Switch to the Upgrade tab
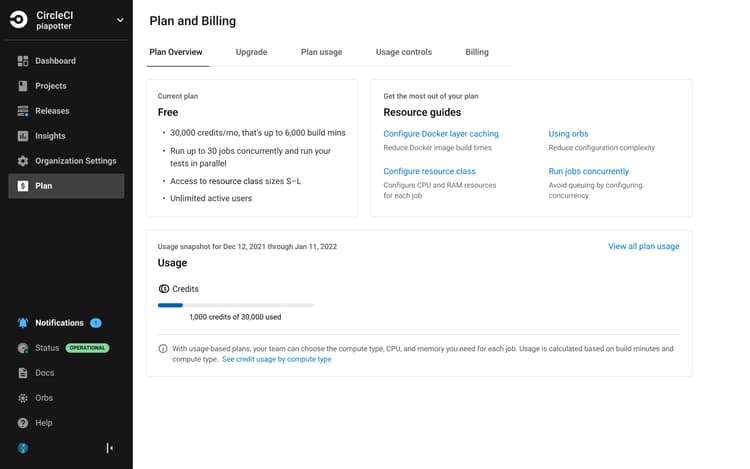The height and width of the screenshot is (469, 750). click(x=251, y=52)
